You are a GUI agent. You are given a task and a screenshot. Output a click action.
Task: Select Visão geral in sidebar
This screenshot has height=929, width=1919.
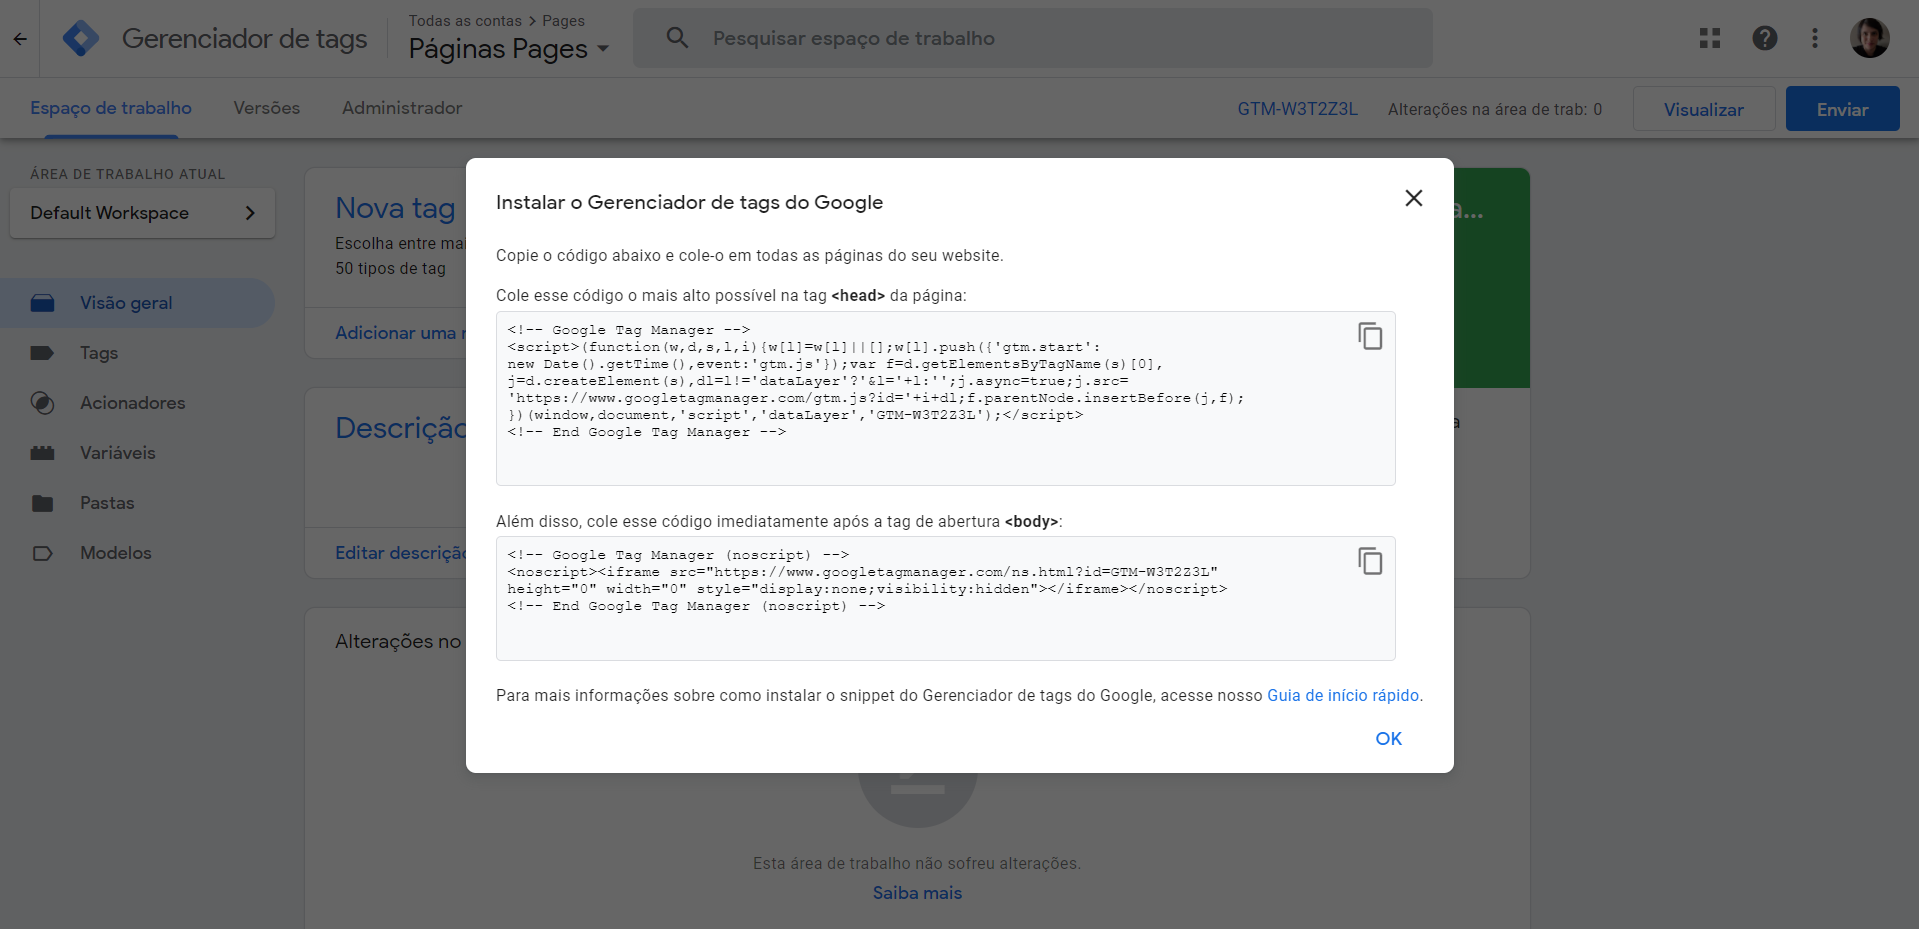click(x=137, y=303)
